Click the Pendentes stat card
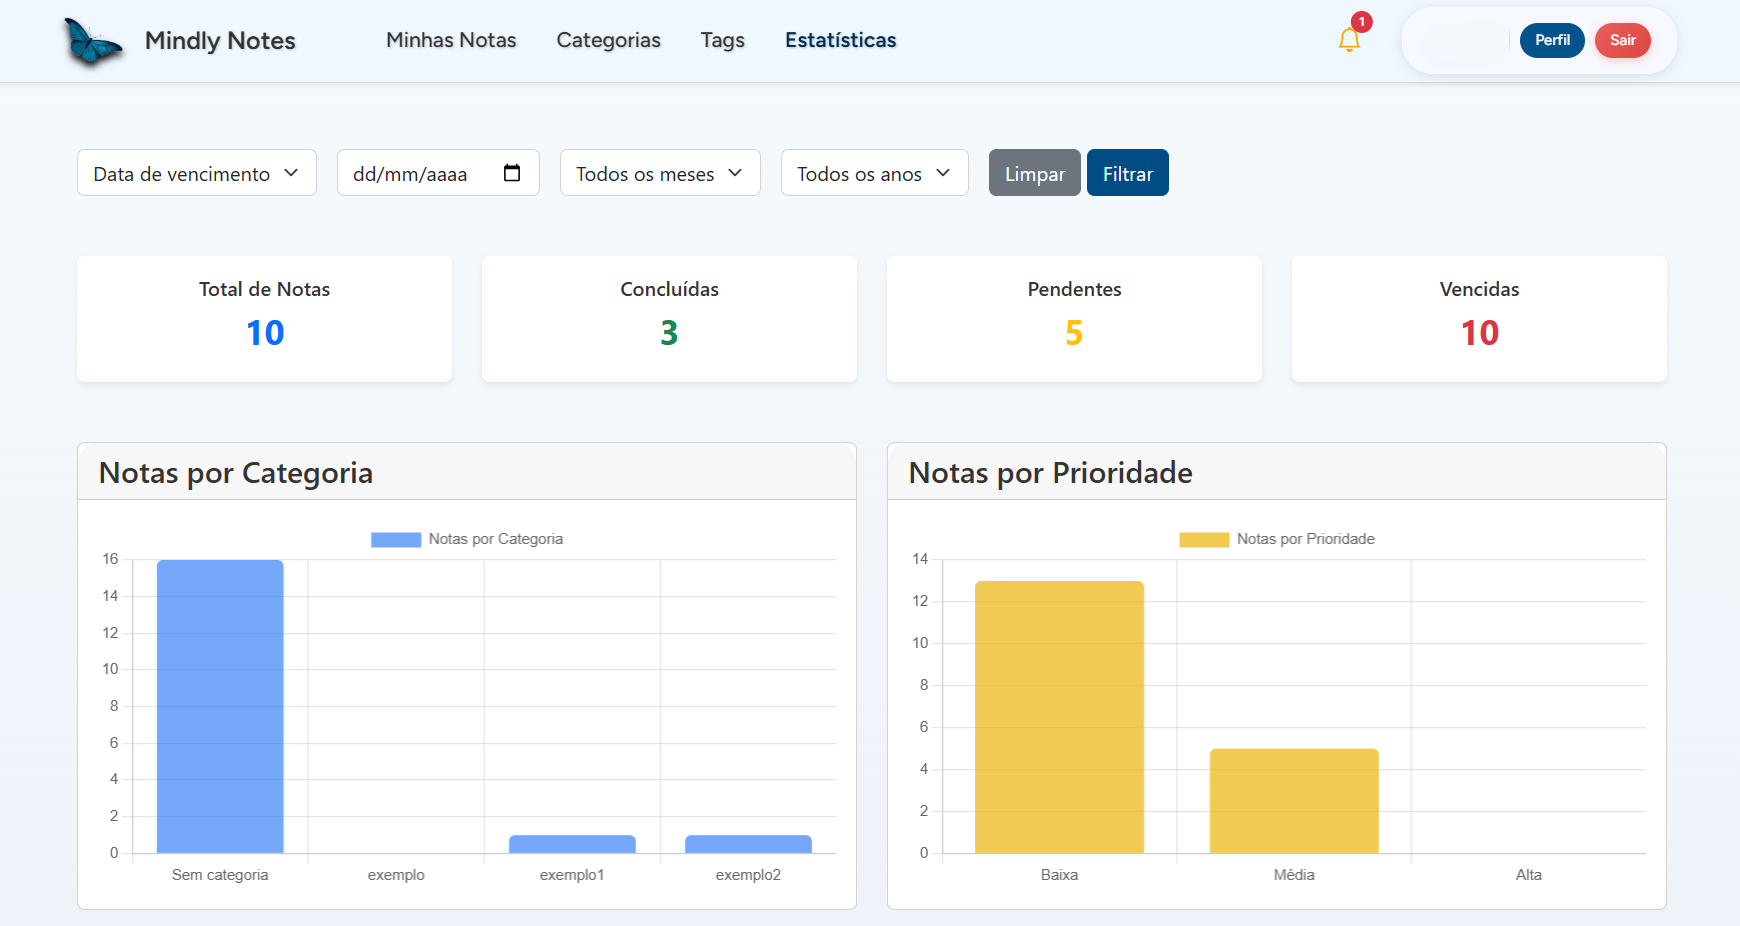This screenshot has height=926, width=1740. tap(1074, 319)
